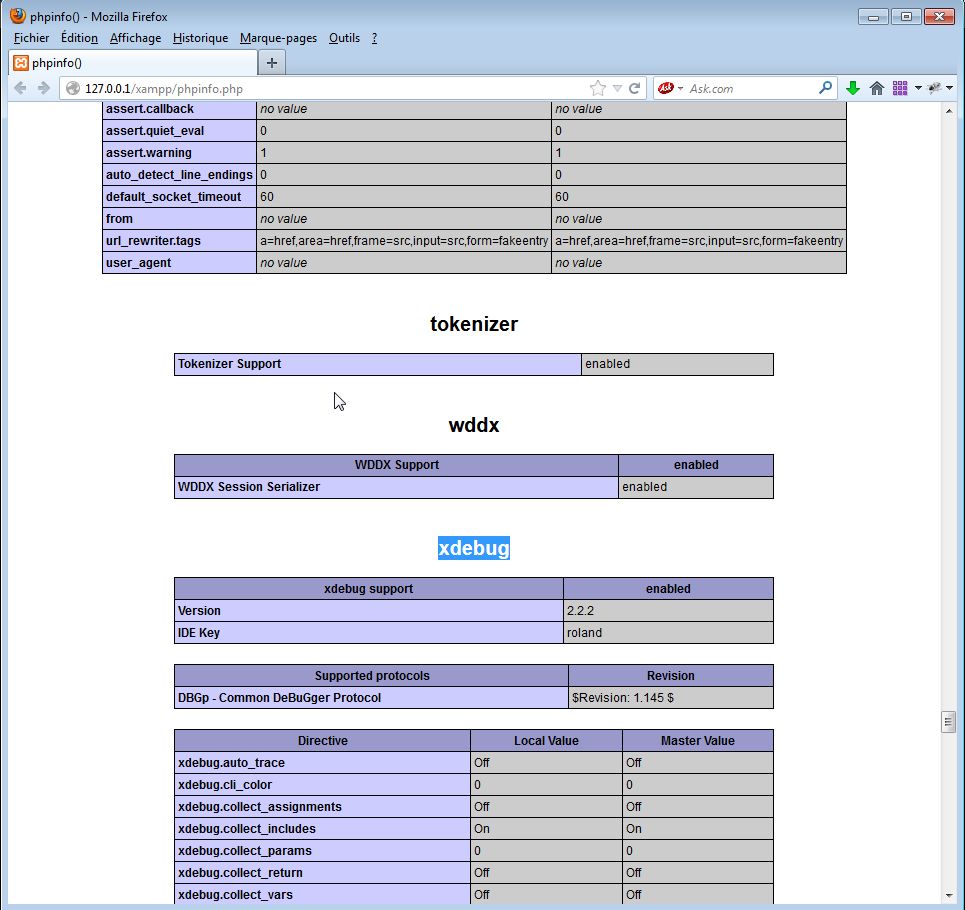The height and width of the screenshot is (910, 965).
Task: Expand the purple grid icon dropdown
Action: 918,88
